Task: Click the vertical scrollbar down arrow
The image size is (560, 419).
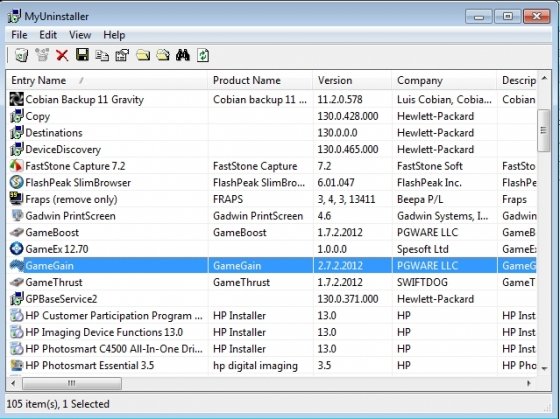Action: click(544, 368)
